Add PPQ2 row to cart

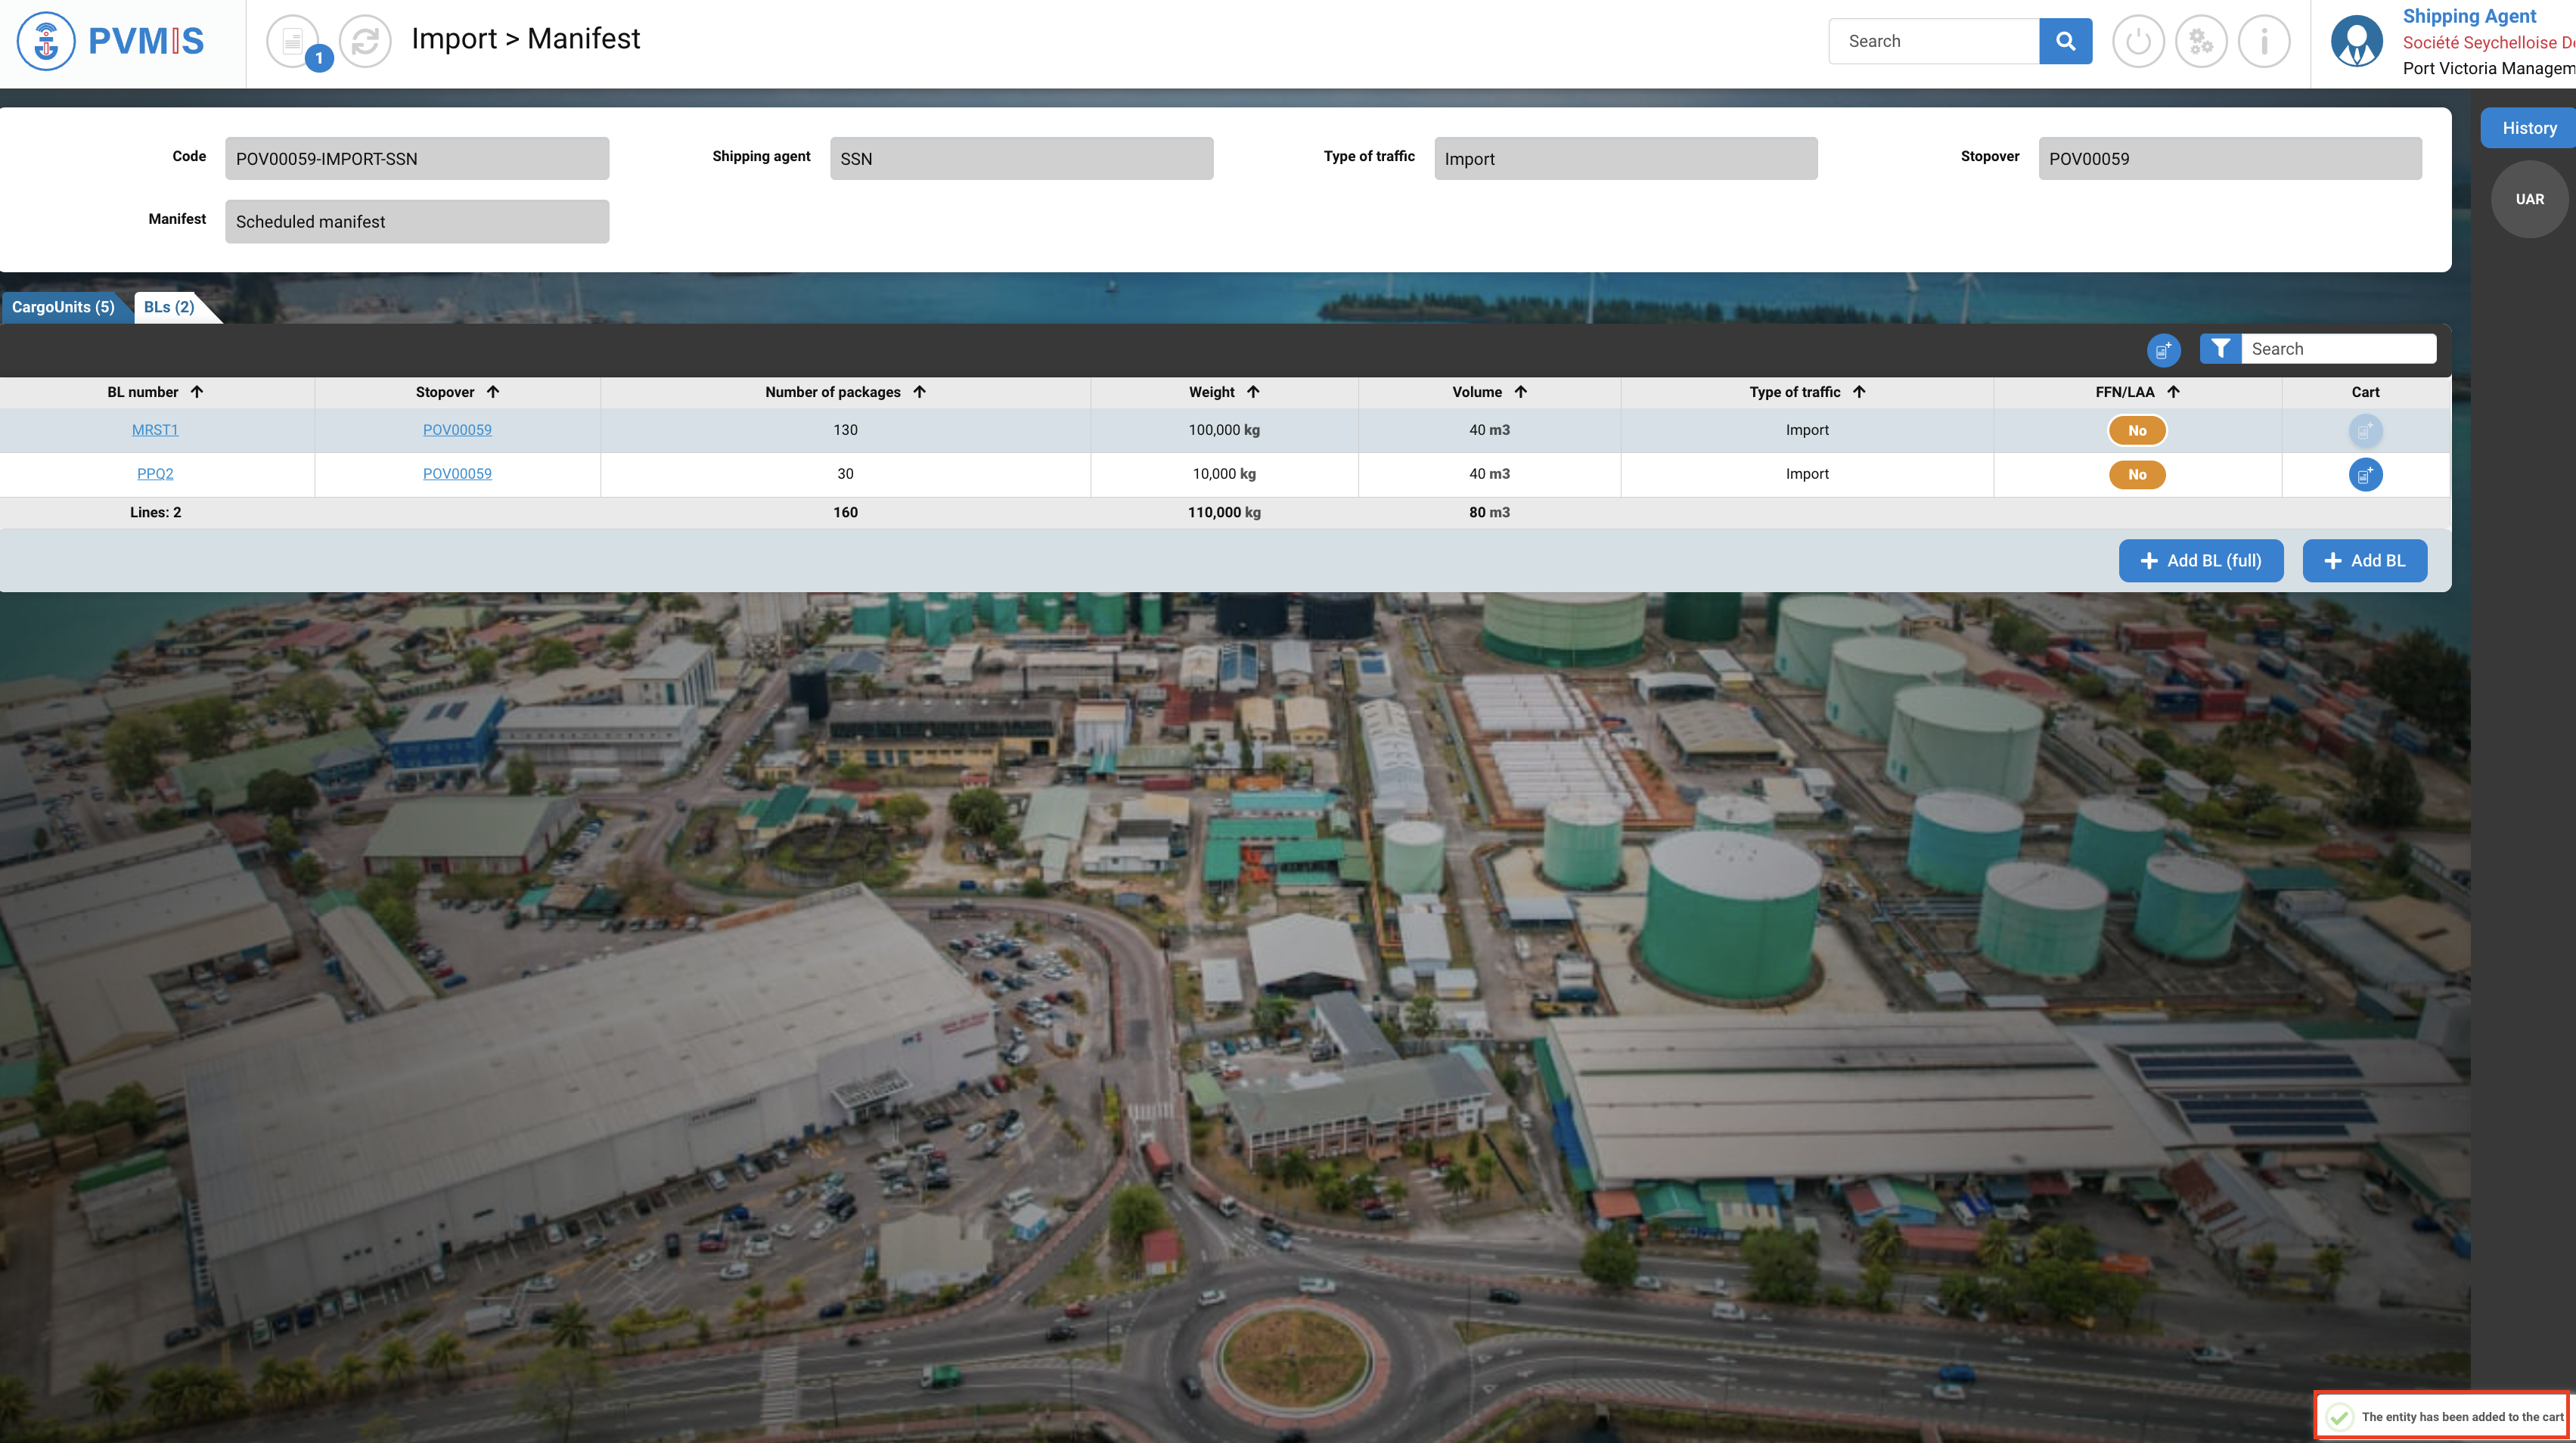2365,474
